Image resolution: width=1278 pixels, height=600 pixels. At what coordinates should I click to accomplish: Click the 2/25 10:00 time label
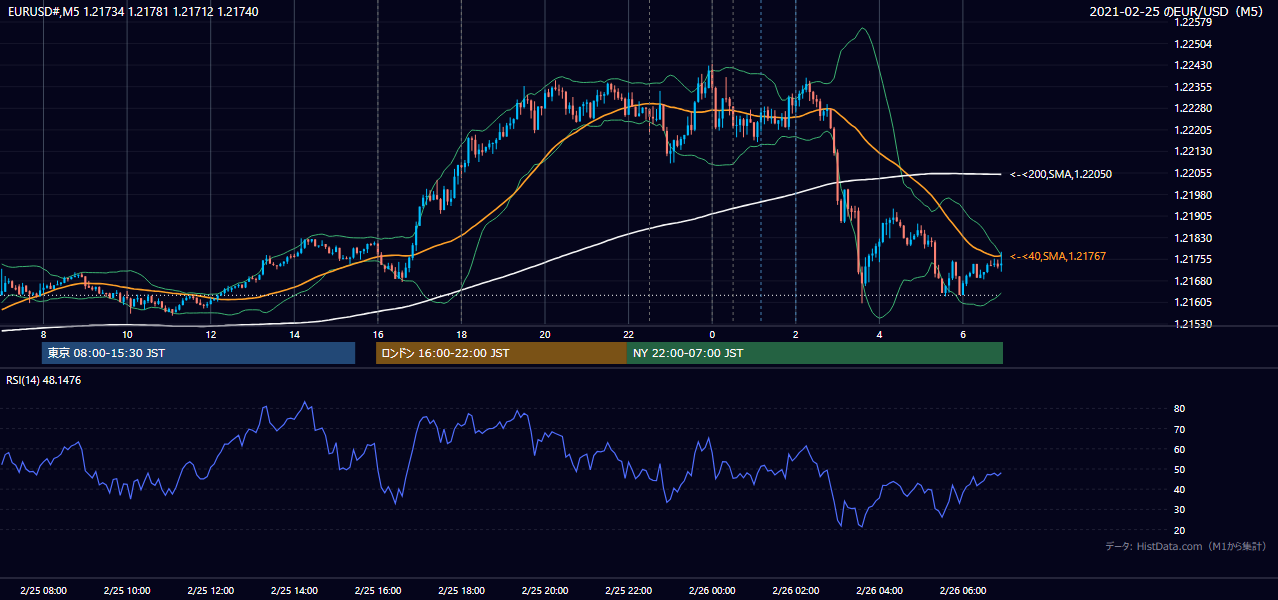pyautogui.click(x=127, y=590)
